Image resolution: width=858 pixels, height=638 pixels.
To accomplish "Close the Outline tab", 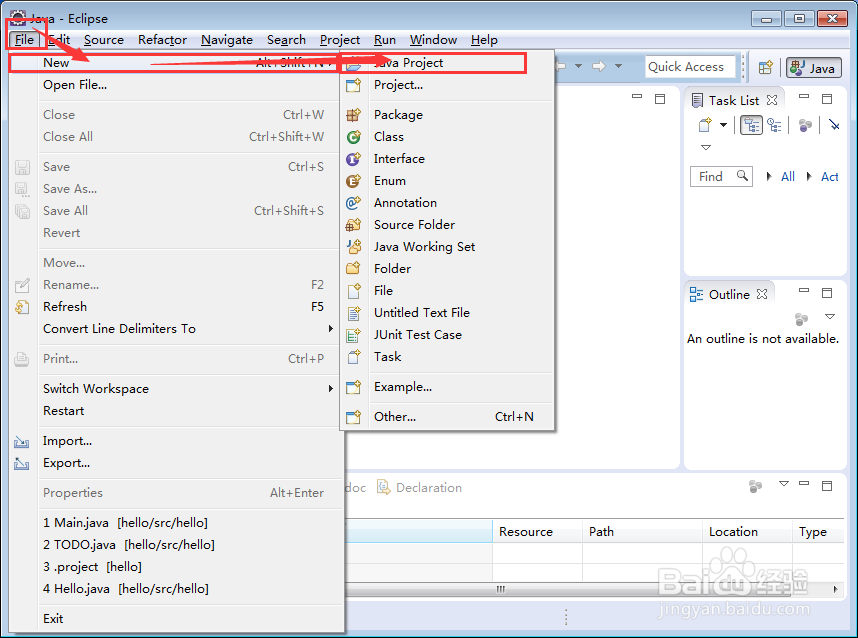I will (762, 294).
